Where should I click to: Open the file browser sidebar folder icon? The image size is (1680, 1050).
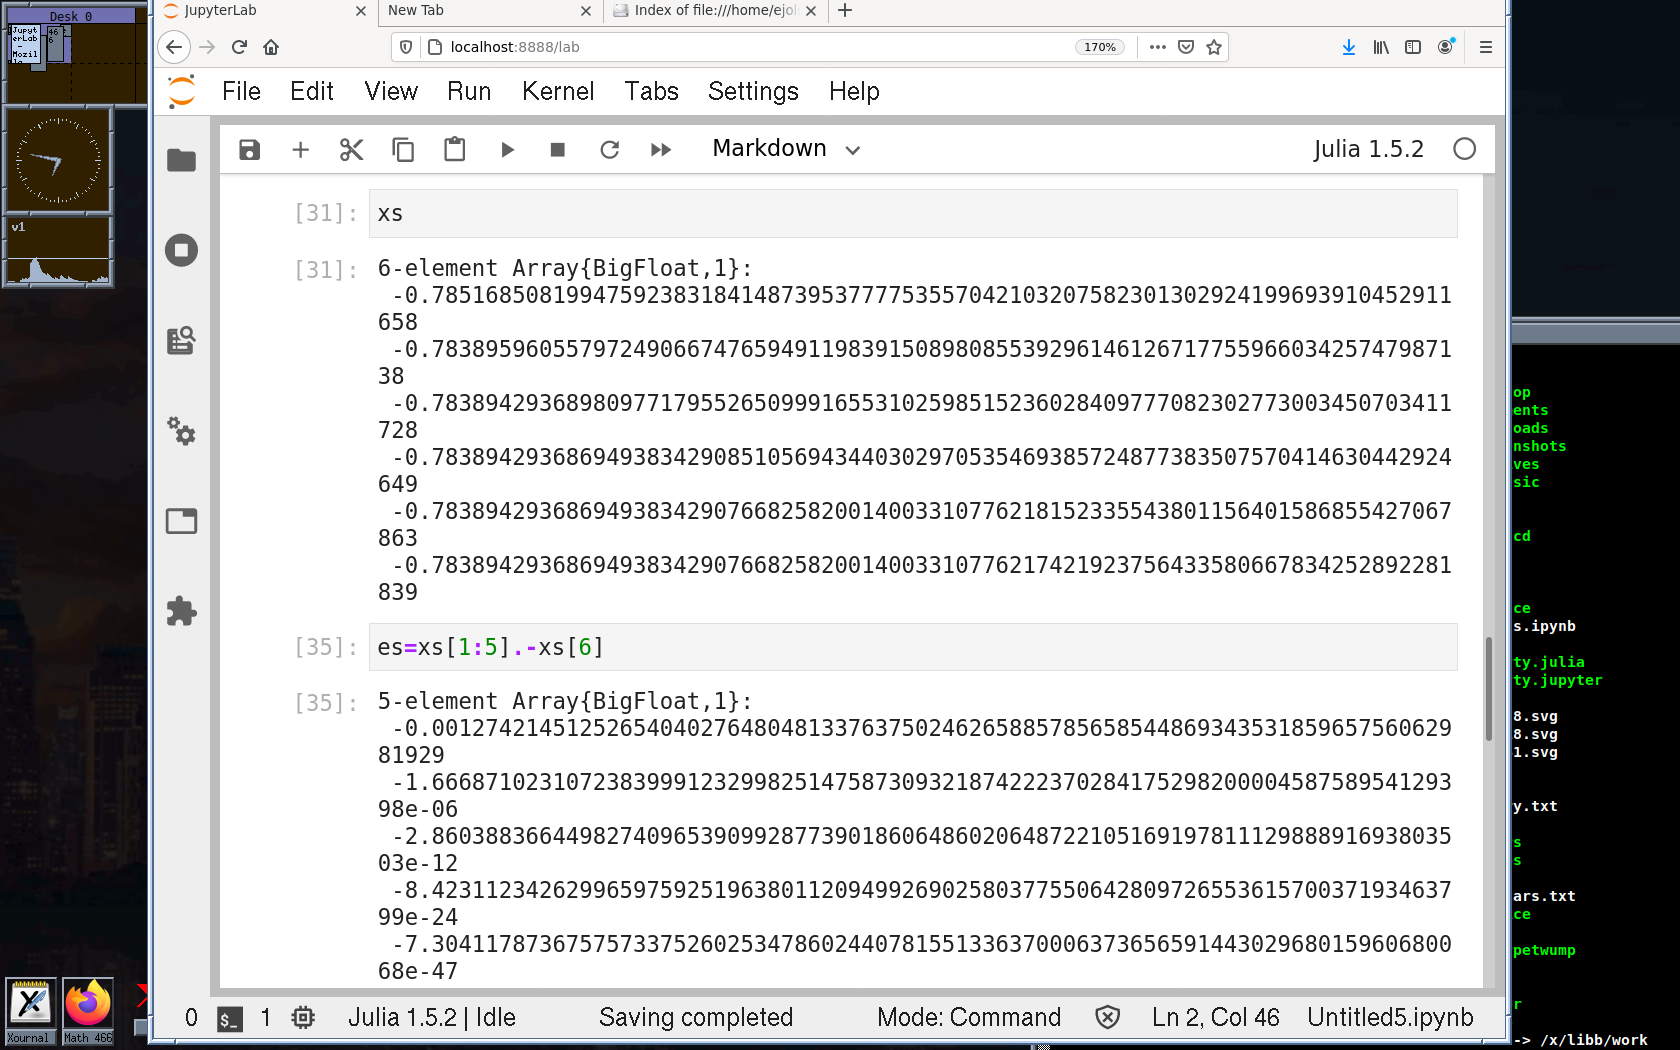(181, 160)
